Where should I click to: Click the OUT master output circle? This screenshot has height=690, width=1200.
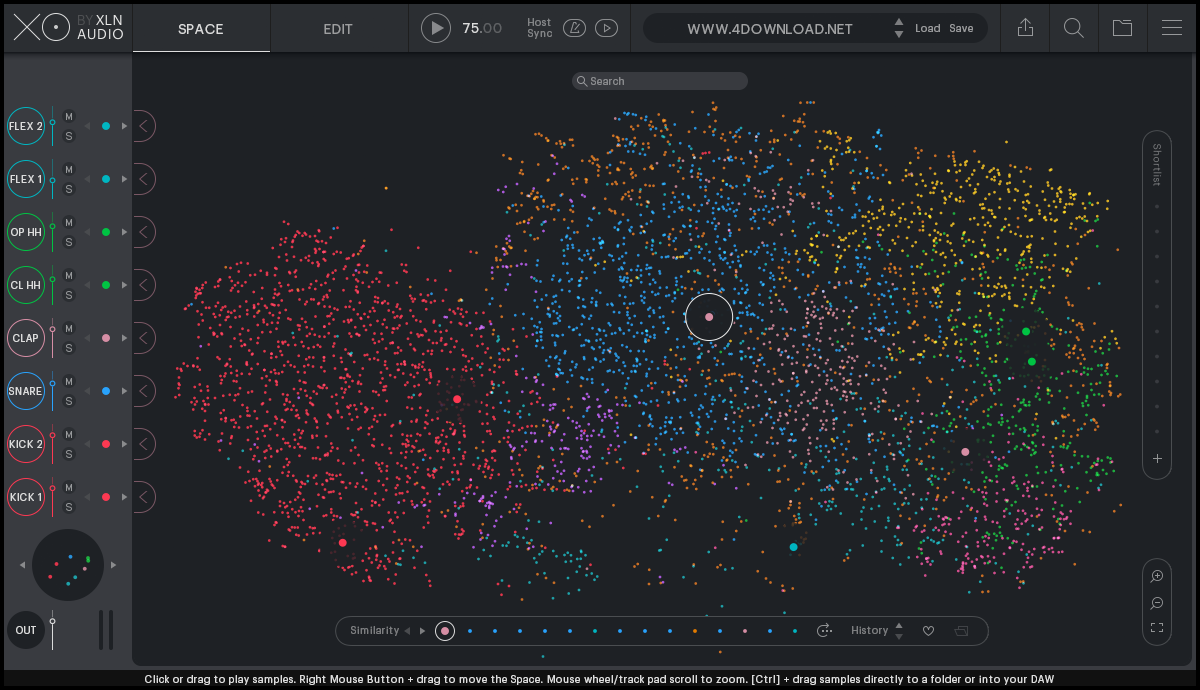click(x=26, y=630)
